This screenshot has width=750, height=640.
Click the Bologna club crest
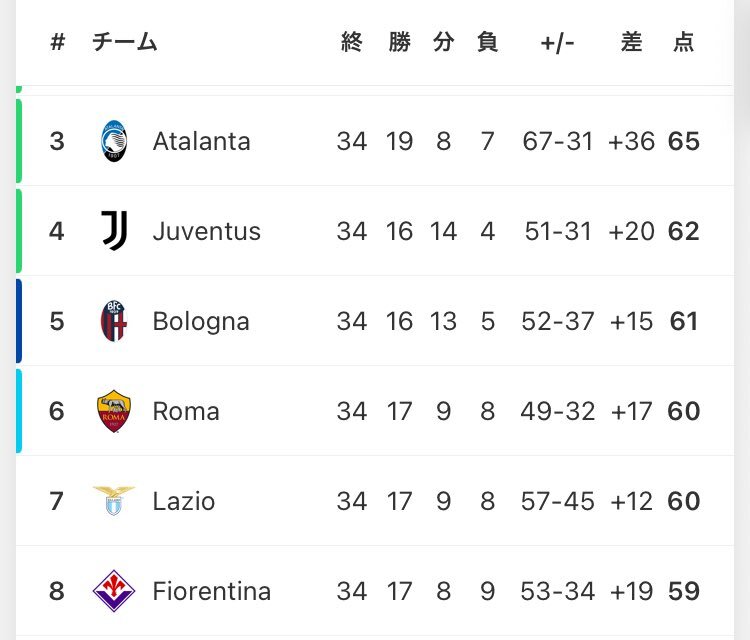click(x=114, y=321)
